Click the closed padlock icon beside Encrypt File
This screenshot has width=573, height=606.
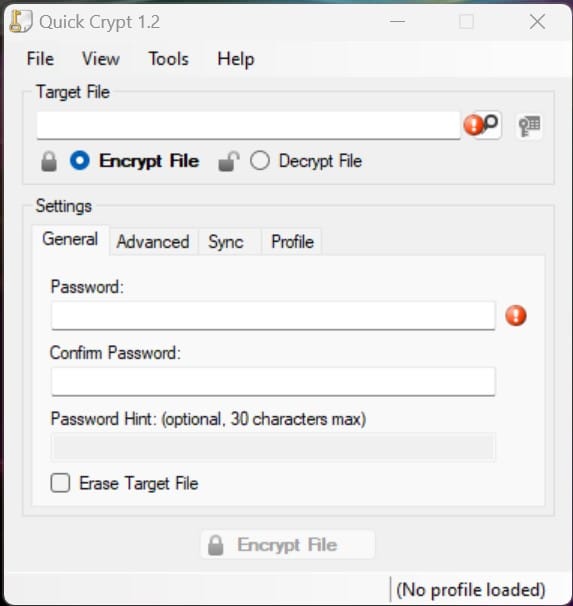point(49,161)
